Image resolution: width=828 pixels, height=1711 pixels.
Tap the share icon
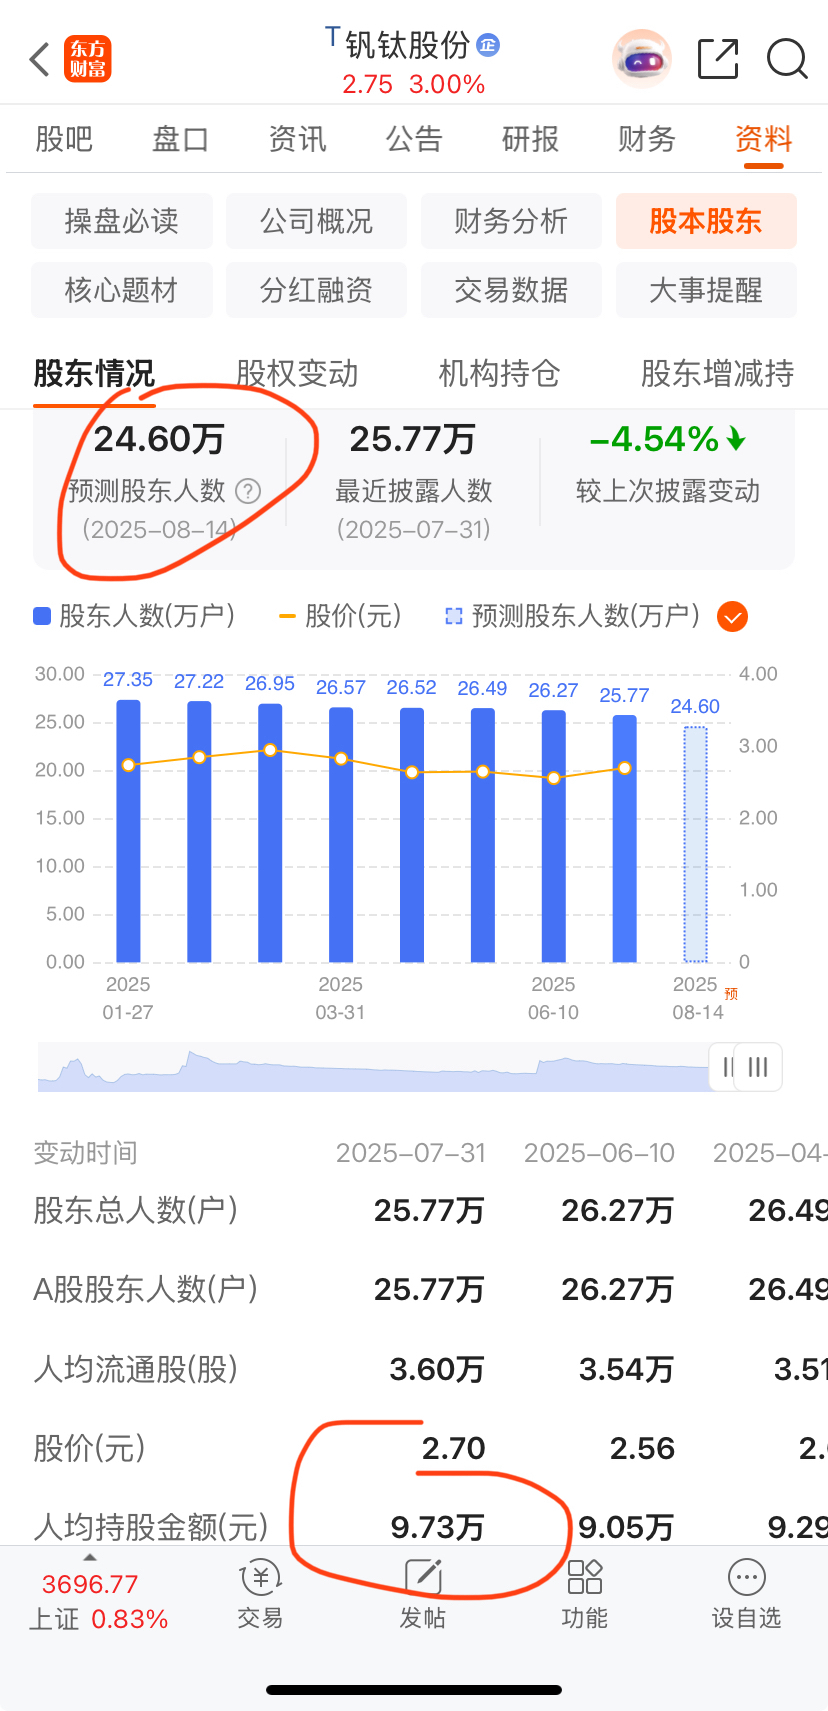(x=718, y=59)
